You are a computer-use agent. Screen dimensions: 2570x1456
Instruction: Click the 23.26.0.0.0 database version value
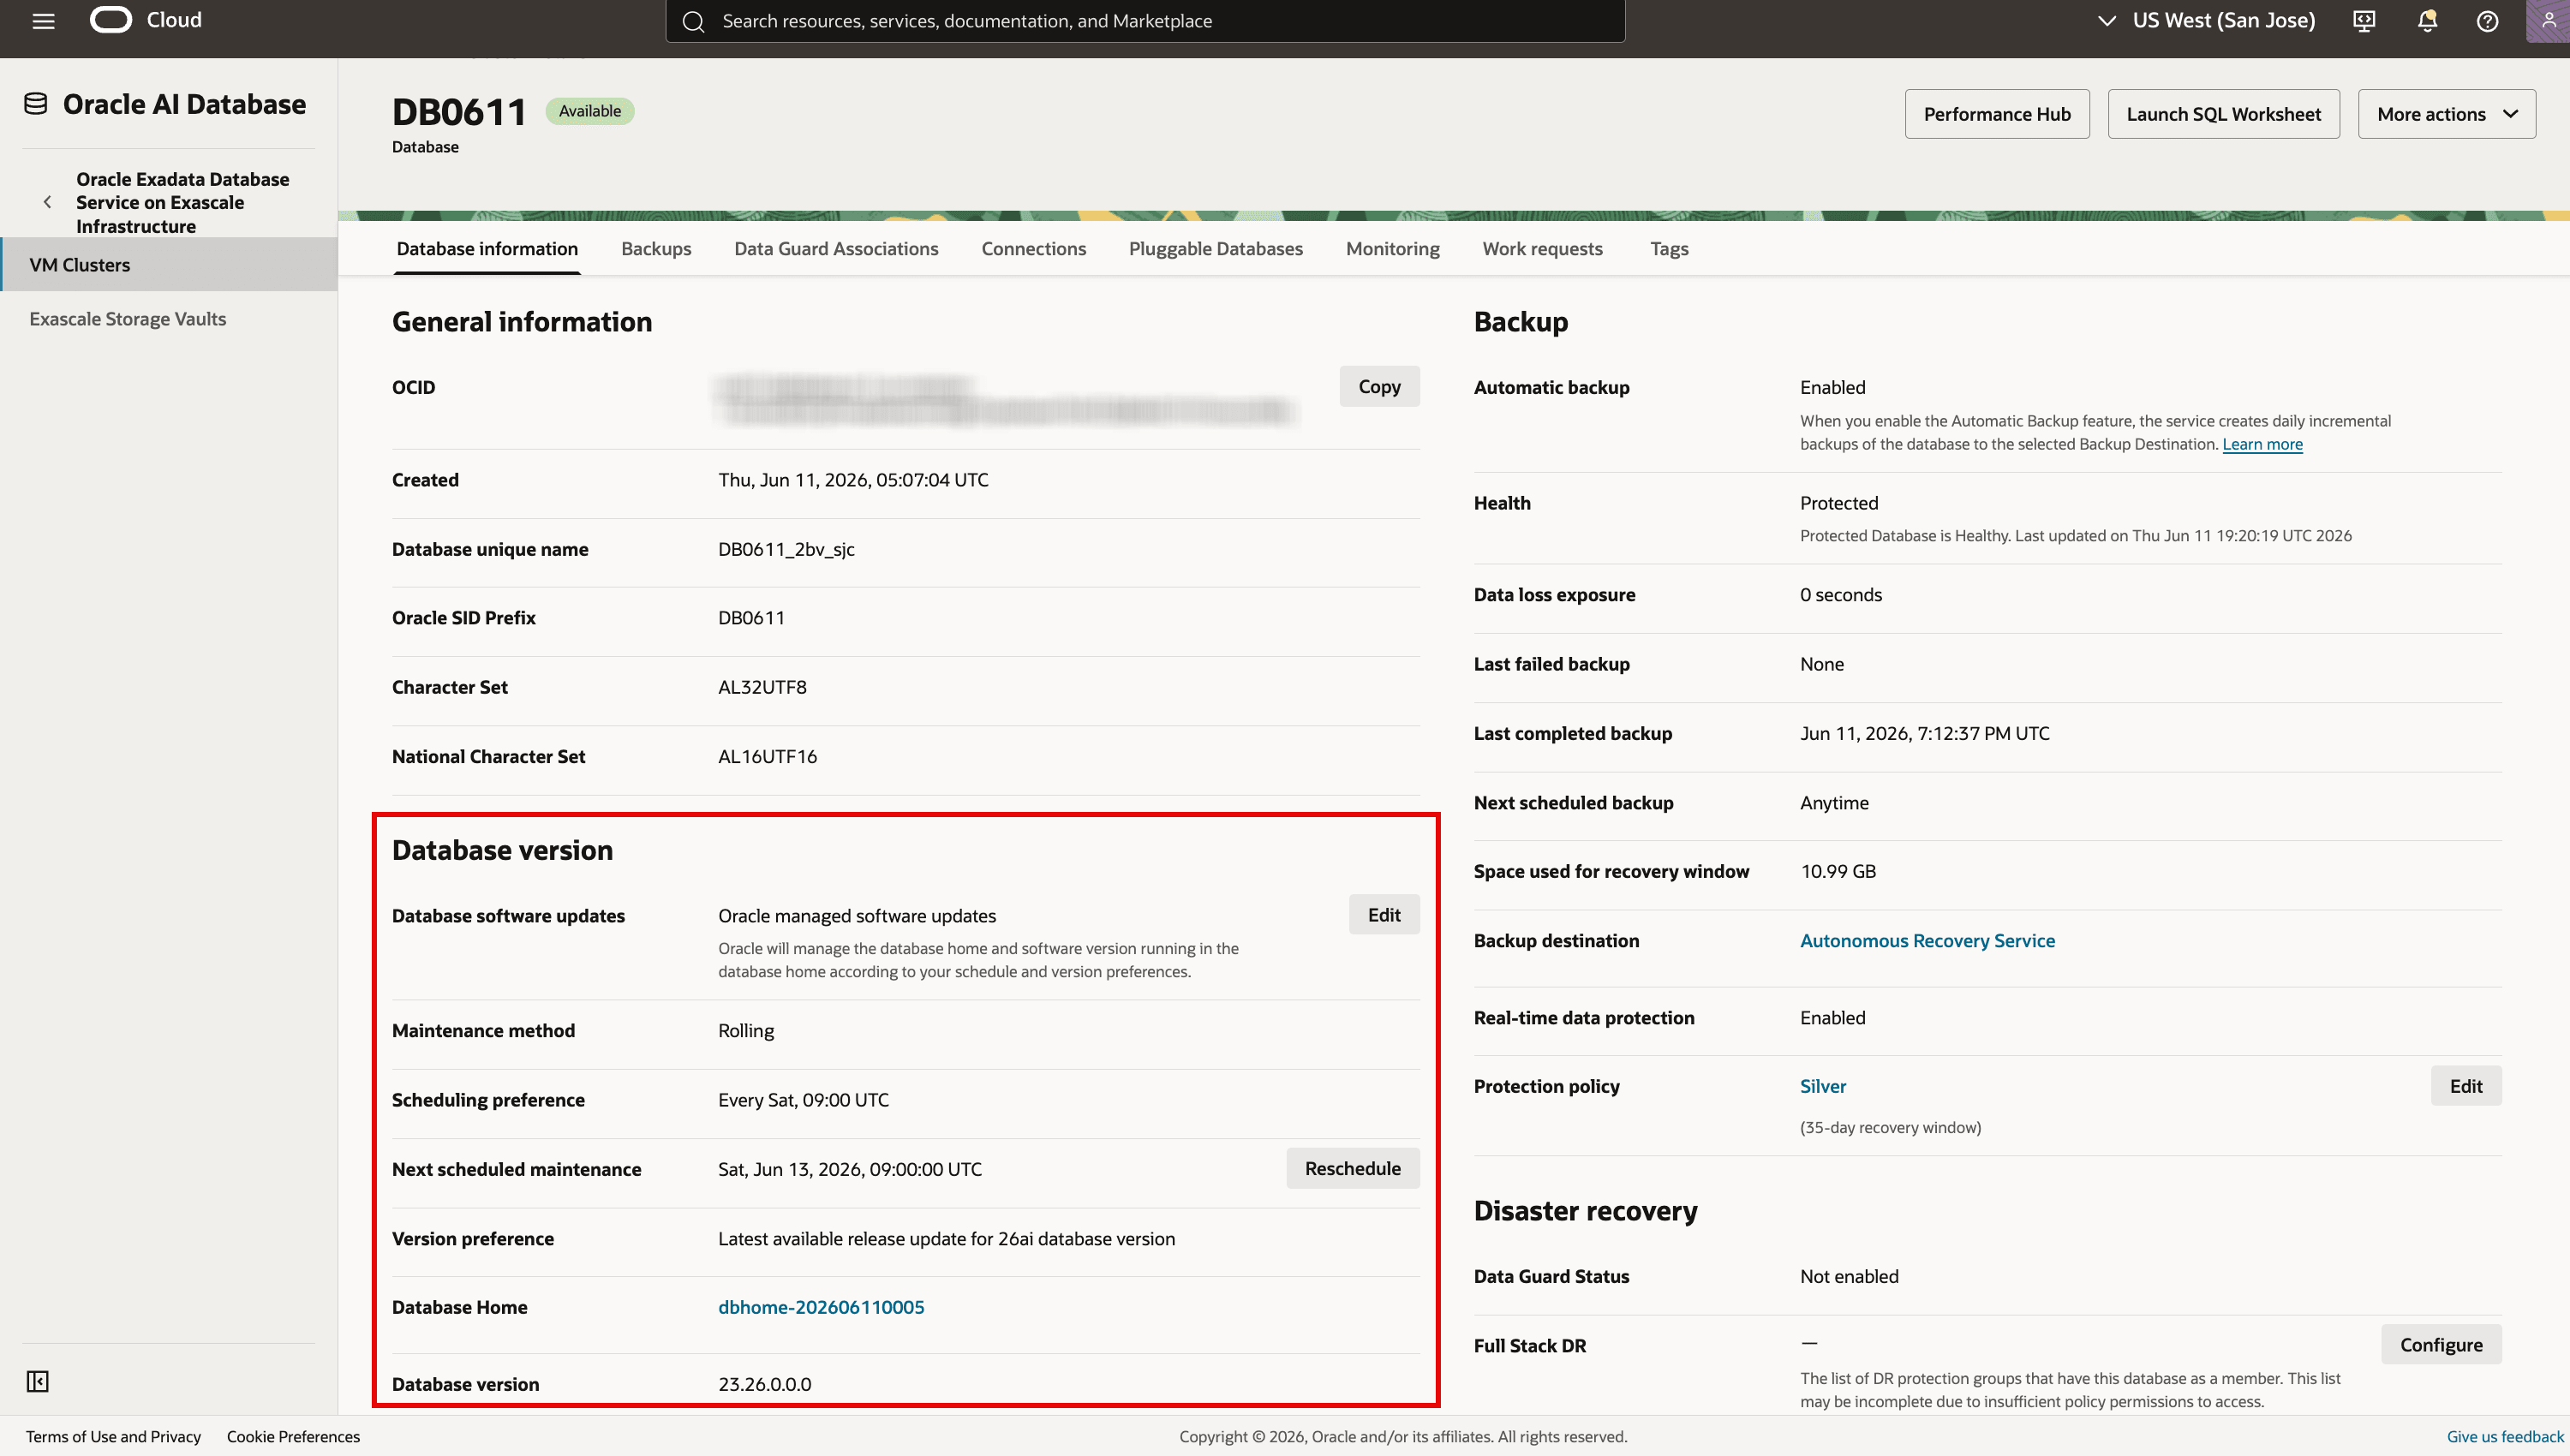point(764,1384)
